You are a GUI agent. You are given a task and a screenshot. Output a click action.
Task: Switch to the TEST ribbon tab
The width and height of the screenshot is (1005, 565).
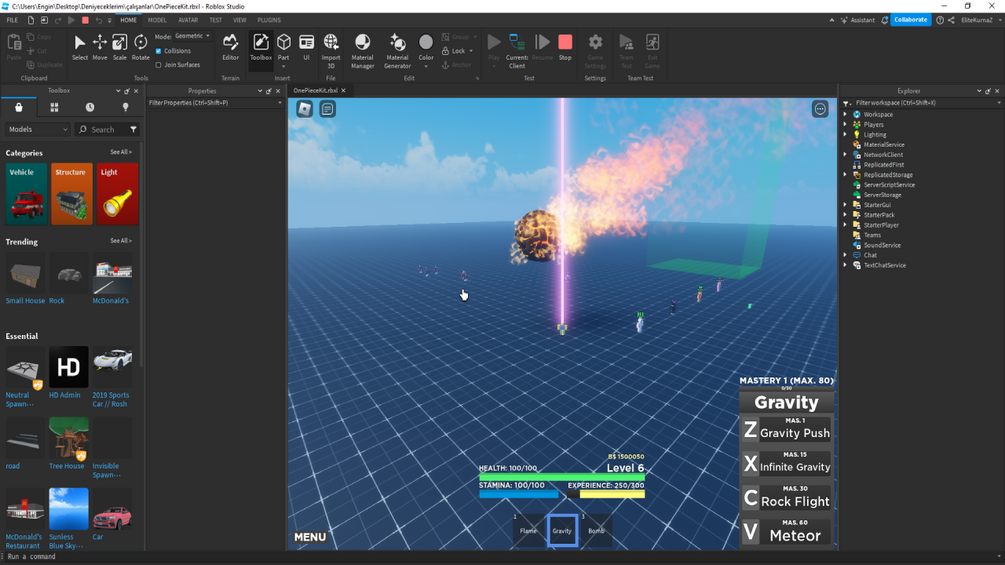point(215,20)
